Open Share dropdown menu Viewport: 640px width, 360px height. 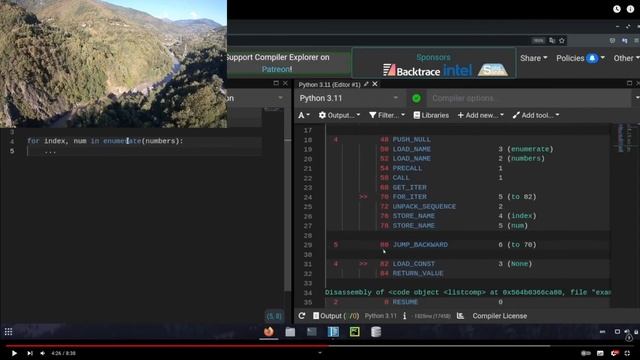pyautogui.click(x=533, y=58)
